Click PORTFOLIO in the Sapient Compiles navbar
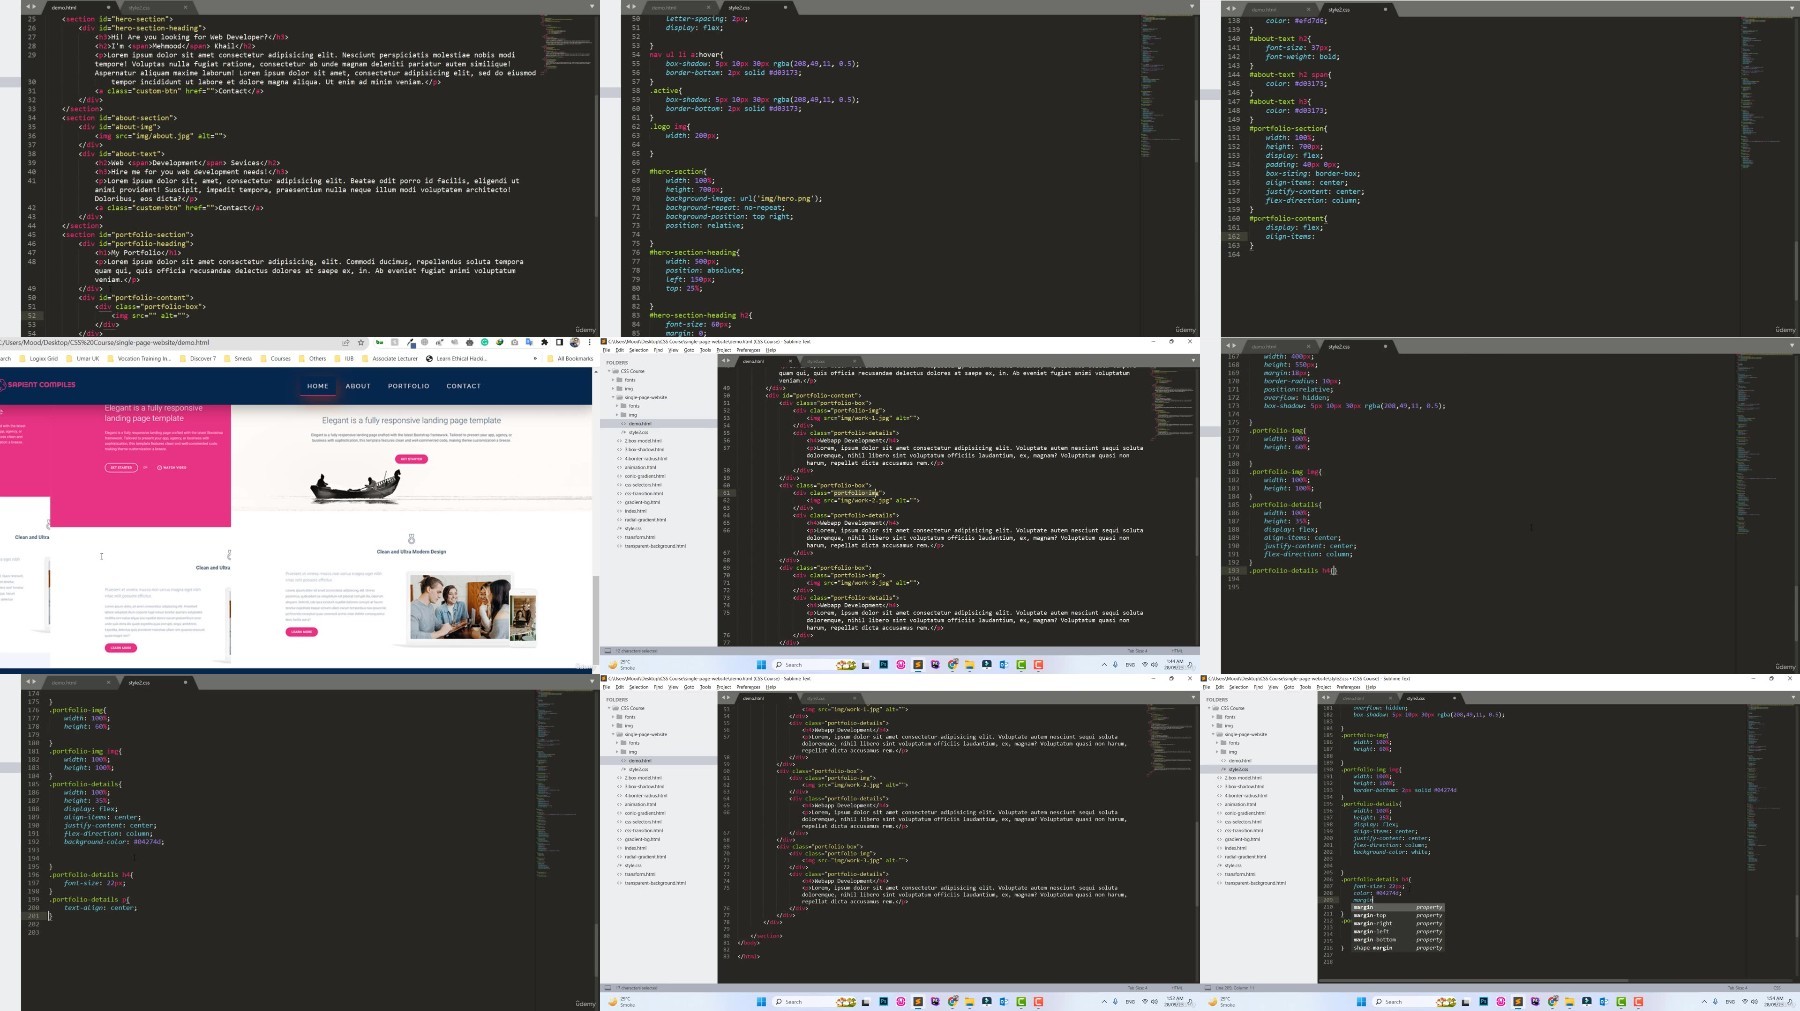 (x=409, y=386)
